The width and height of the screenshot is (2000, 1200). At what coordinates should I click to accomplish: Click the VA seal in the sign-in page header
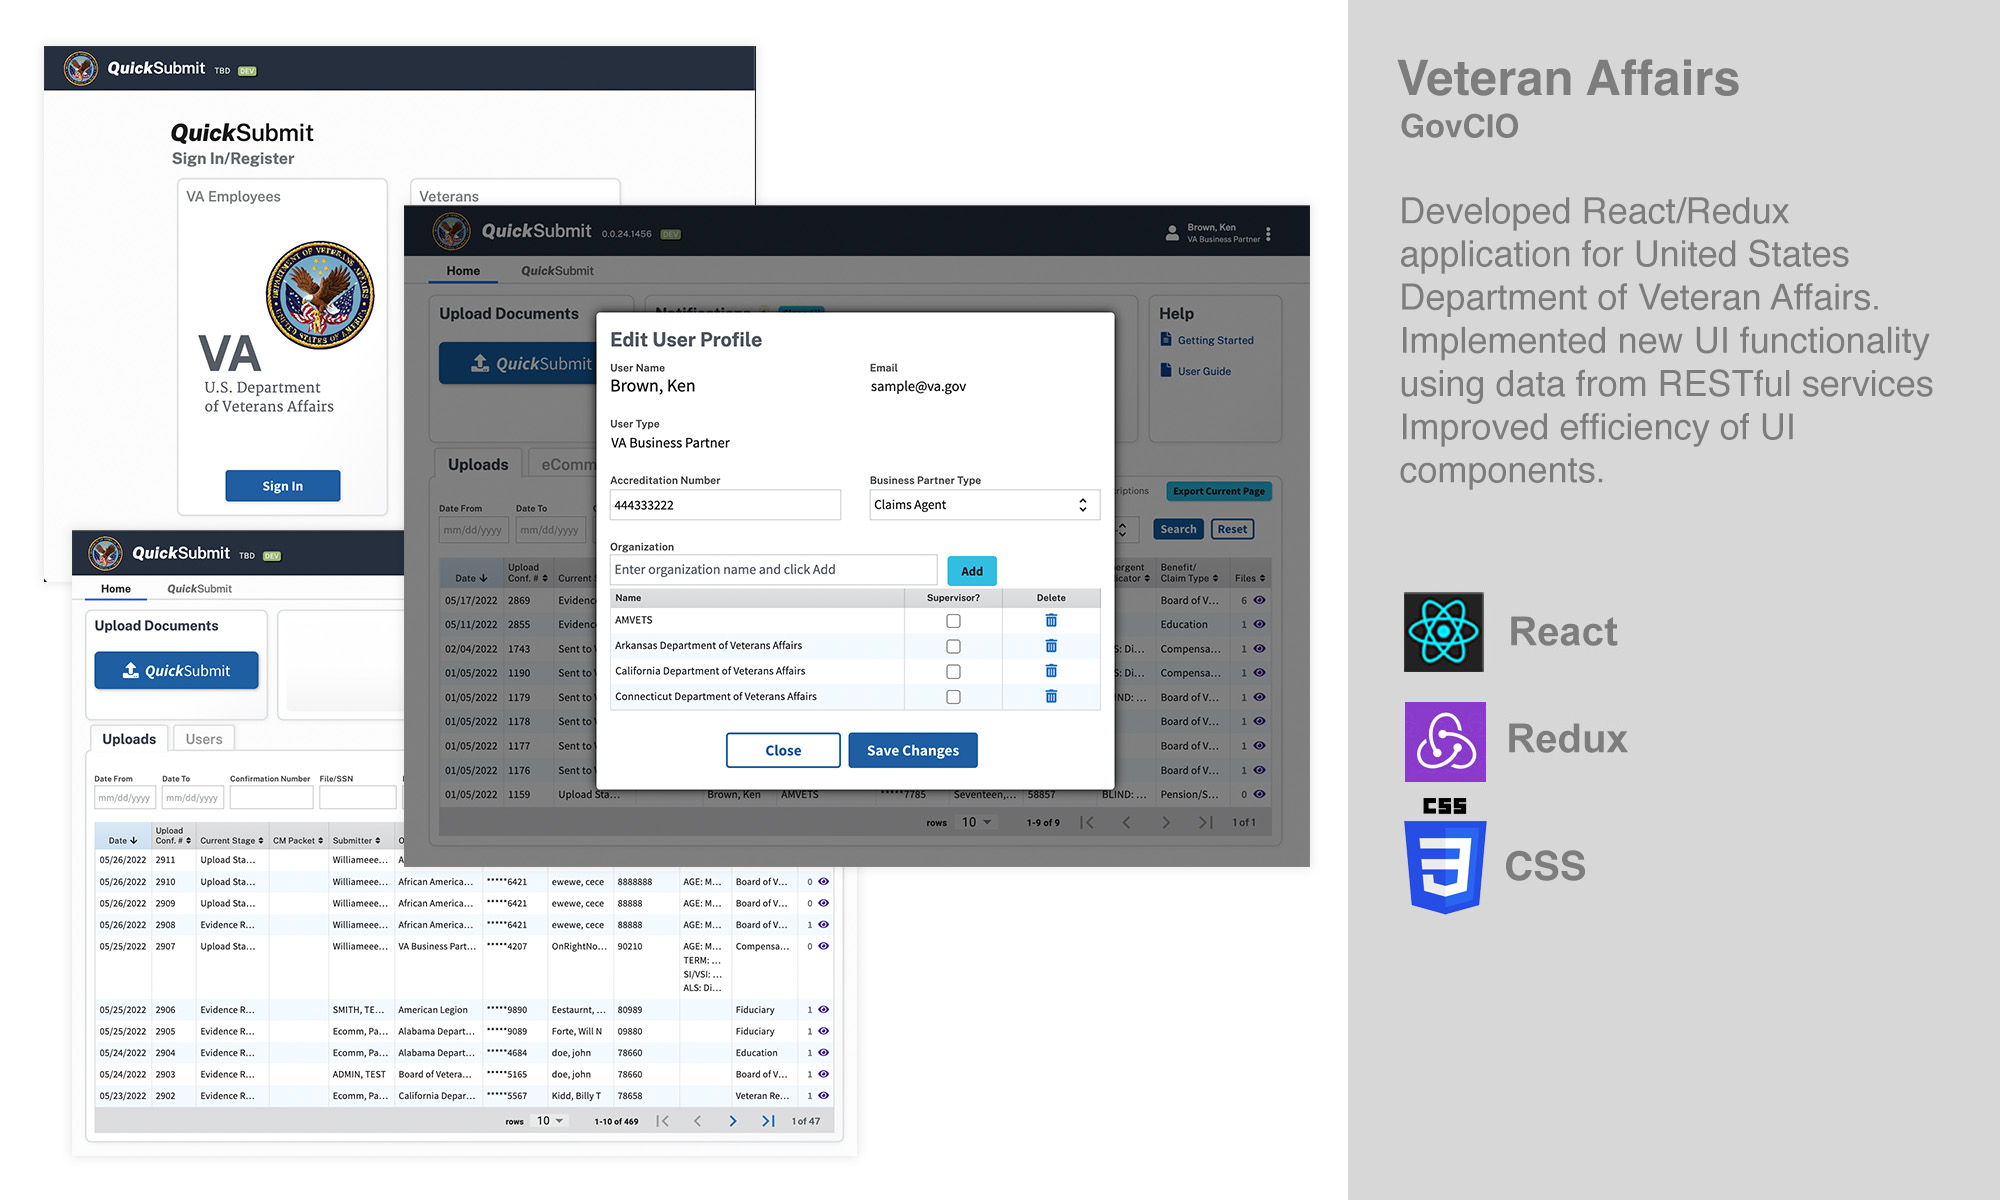pyautogui.click(x=81, y=68)
